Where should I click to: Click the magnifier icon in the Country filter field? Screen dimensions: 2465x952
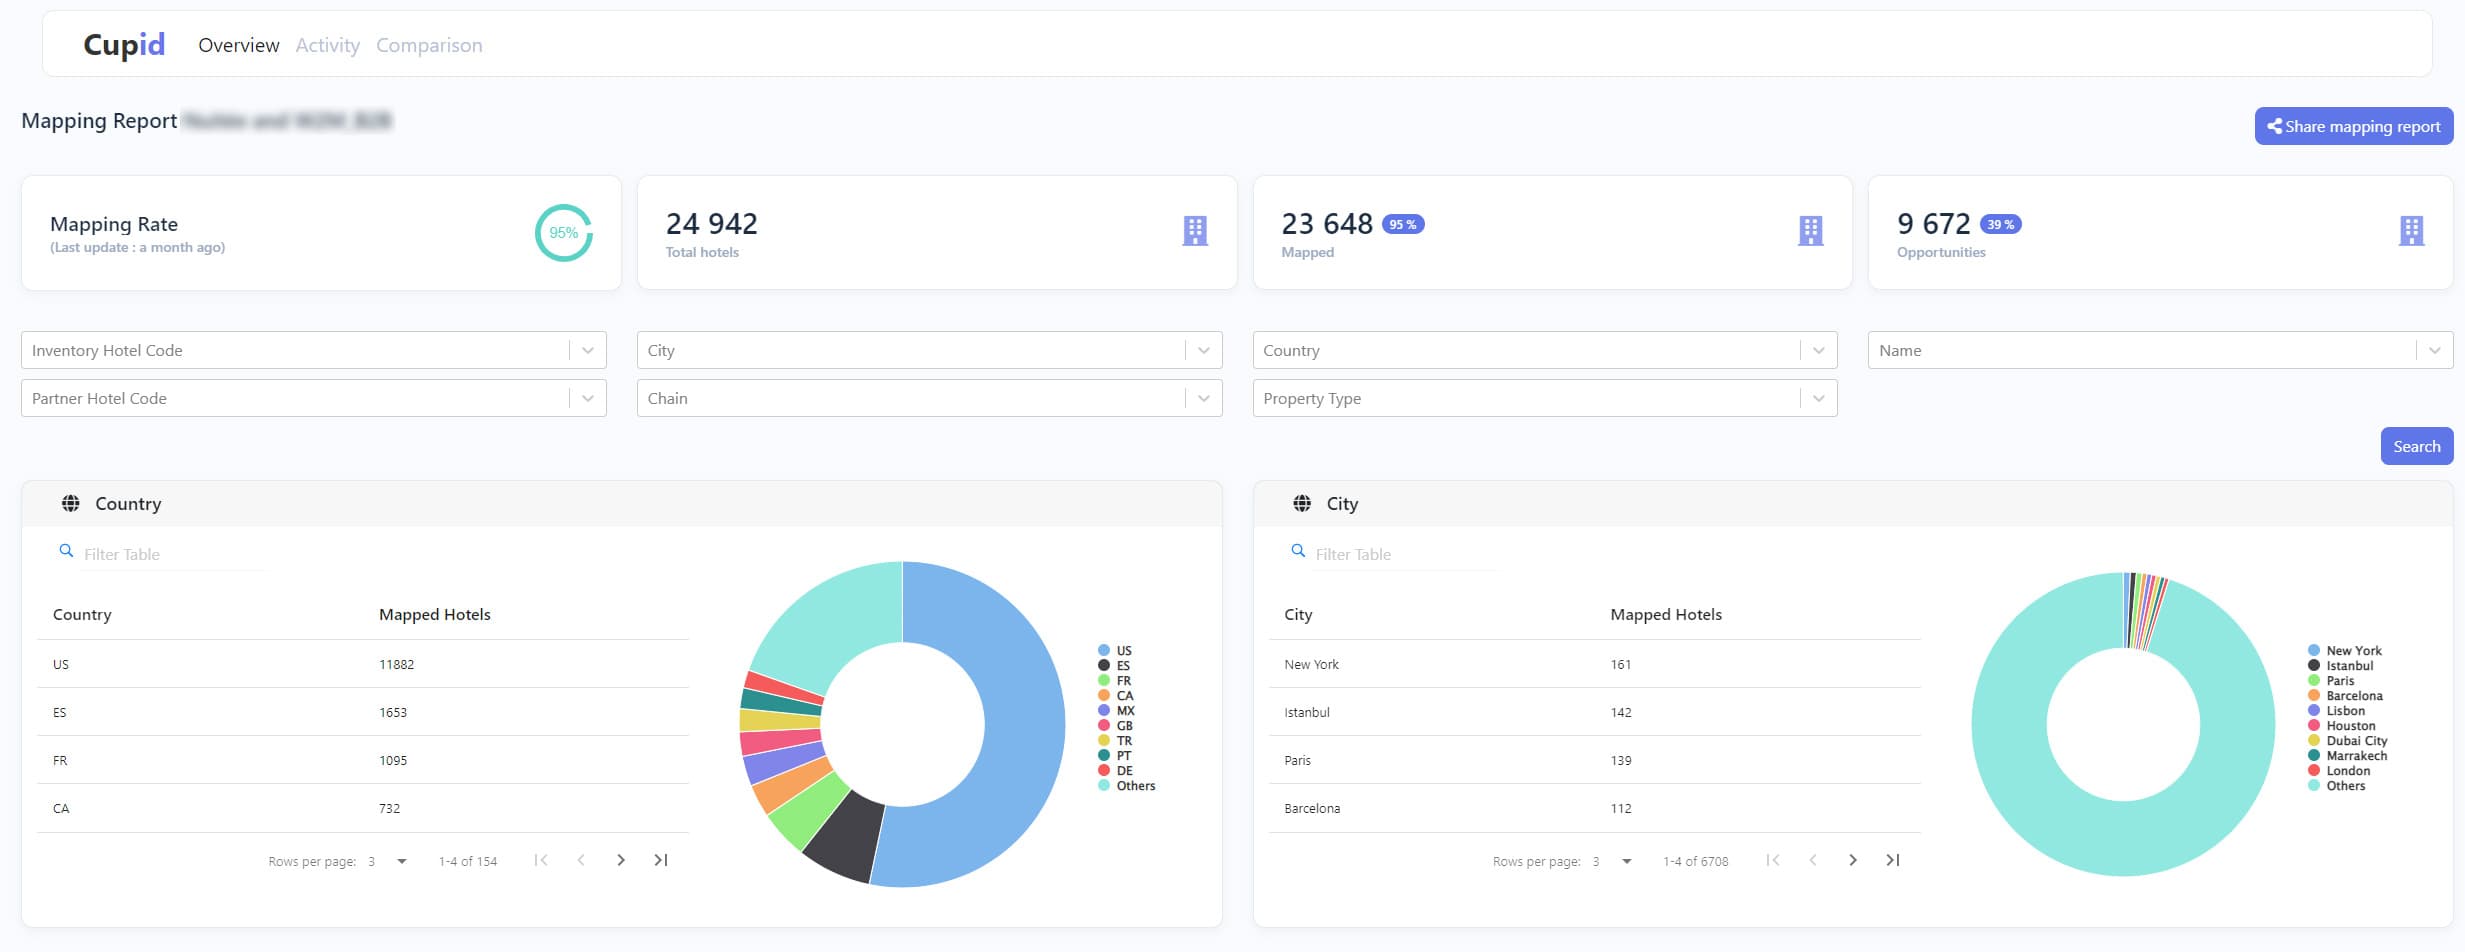point(66,550)
